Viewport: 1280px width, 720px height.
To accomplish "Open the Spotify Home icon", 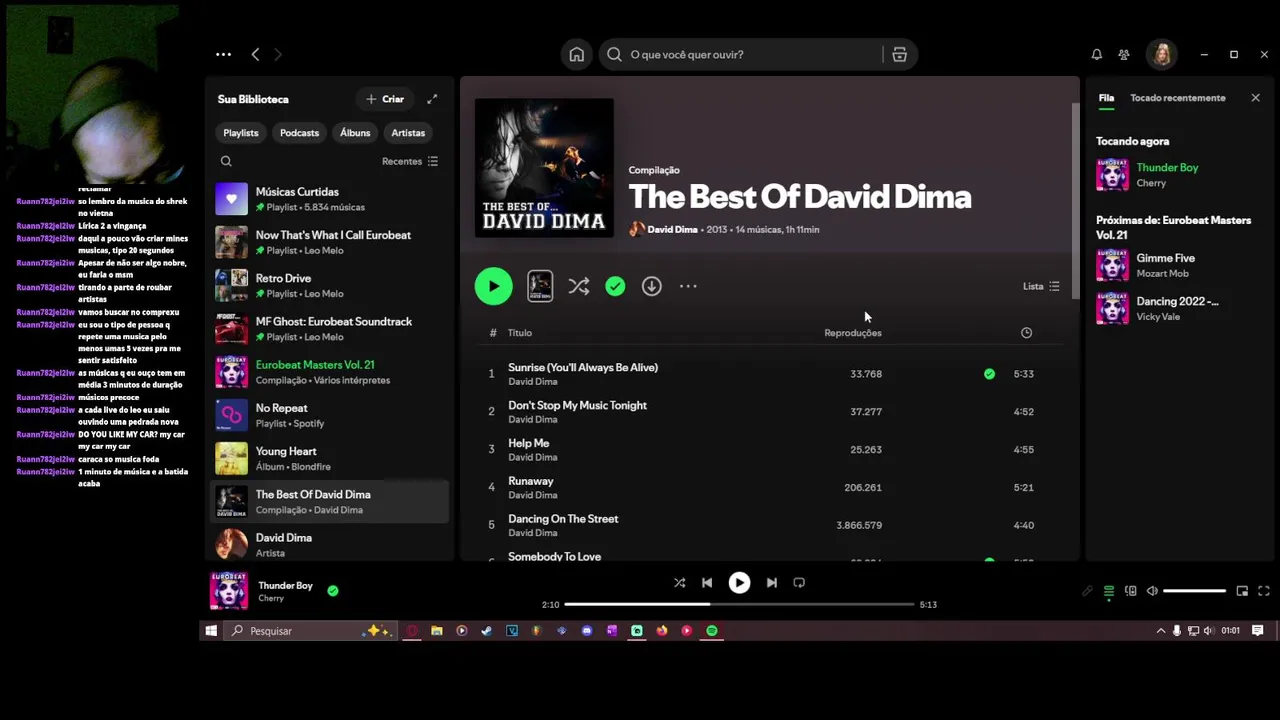I will coord(577,55).
